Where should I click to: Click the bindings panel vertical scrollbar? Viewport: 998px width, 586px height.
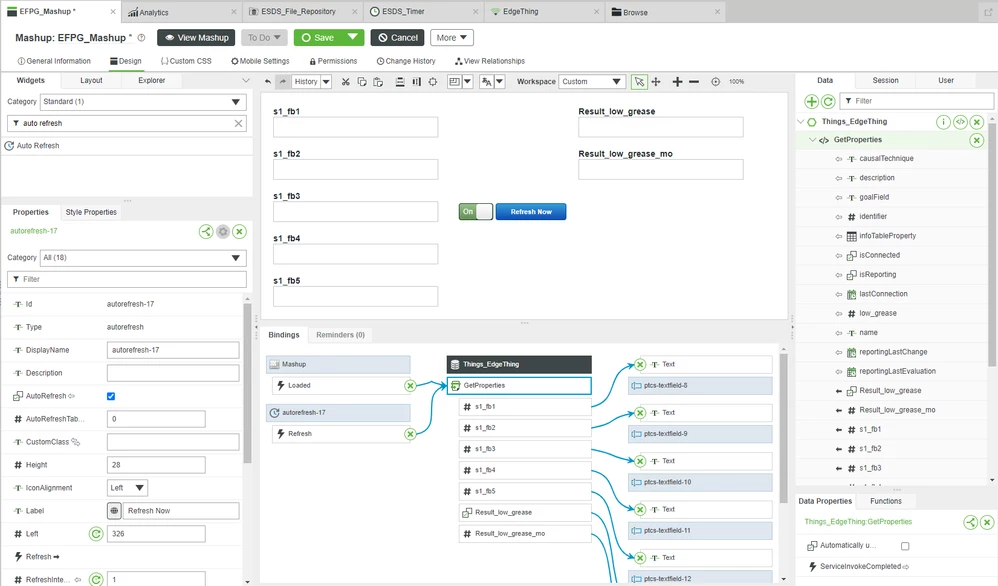[x=783, y=428]
